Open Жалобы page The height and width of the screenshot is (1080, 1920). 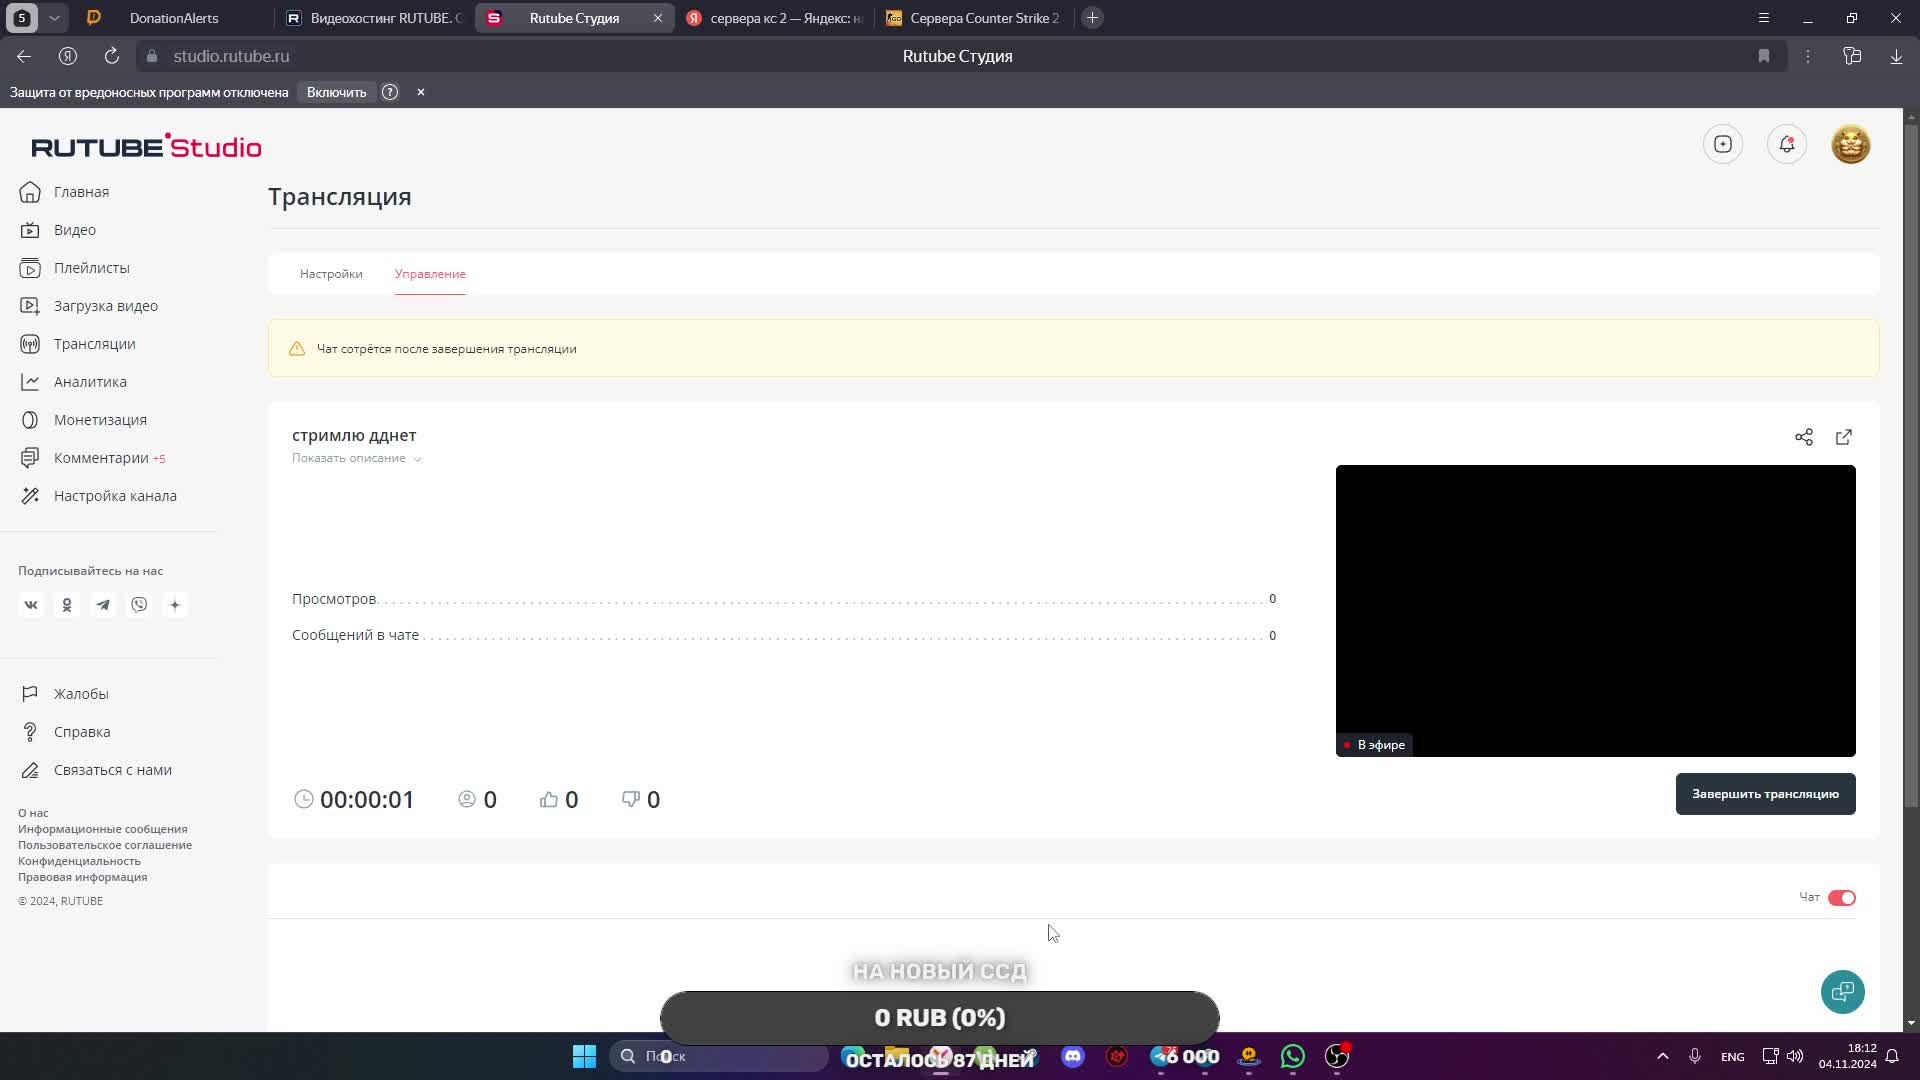[64, 694]
